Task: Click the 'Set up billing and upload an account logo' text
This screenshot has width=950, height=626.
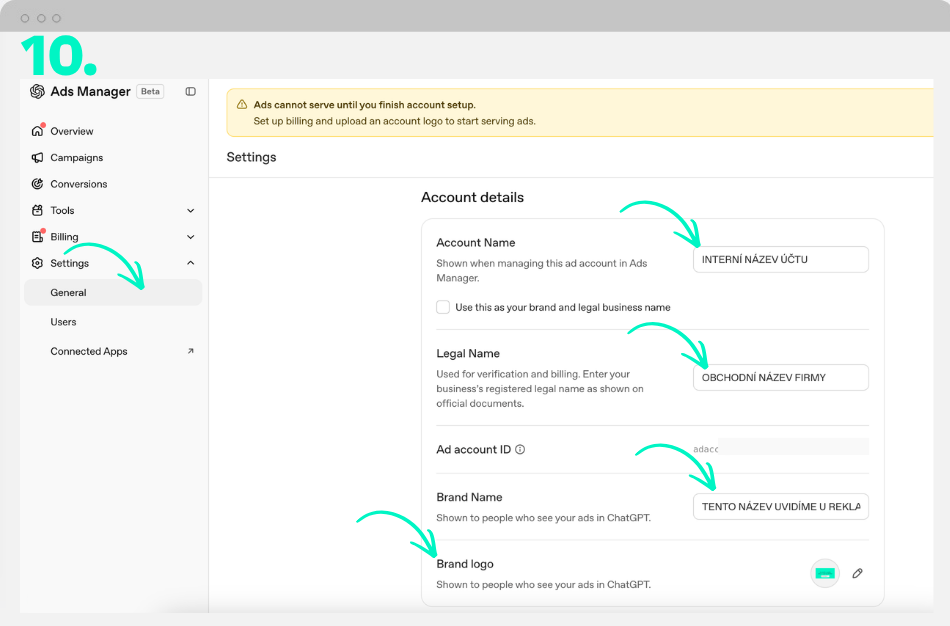Action: click(x=394, y=121)
